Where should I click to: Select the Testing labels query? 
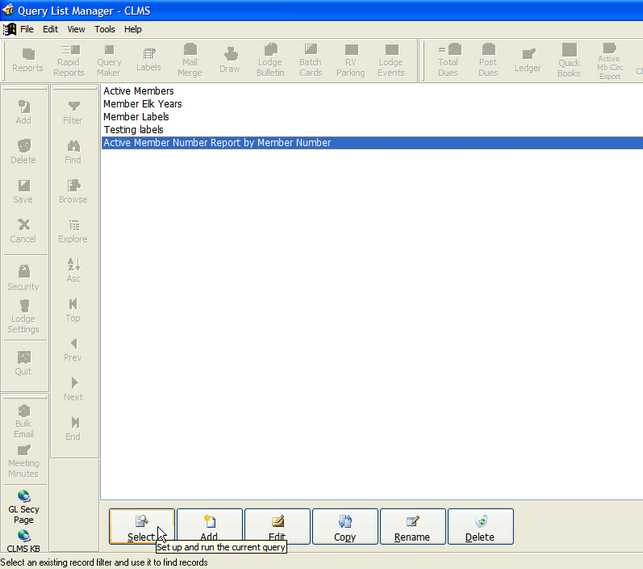coord(133,130)
